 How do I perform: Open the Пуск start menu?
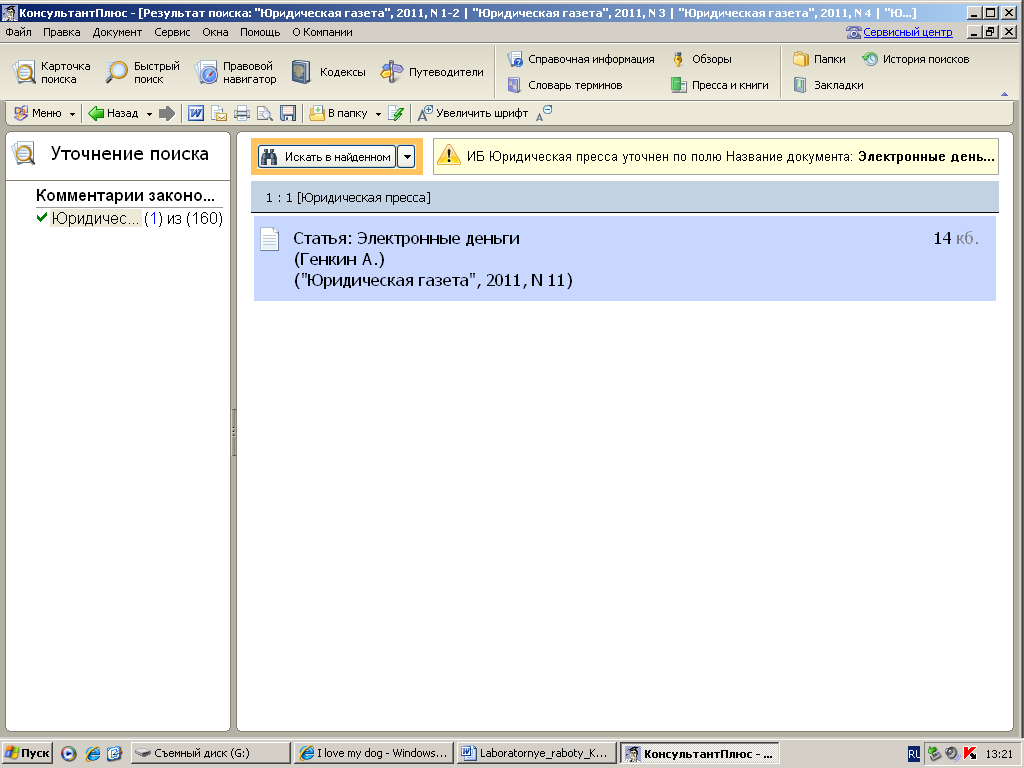coord(27,753)
